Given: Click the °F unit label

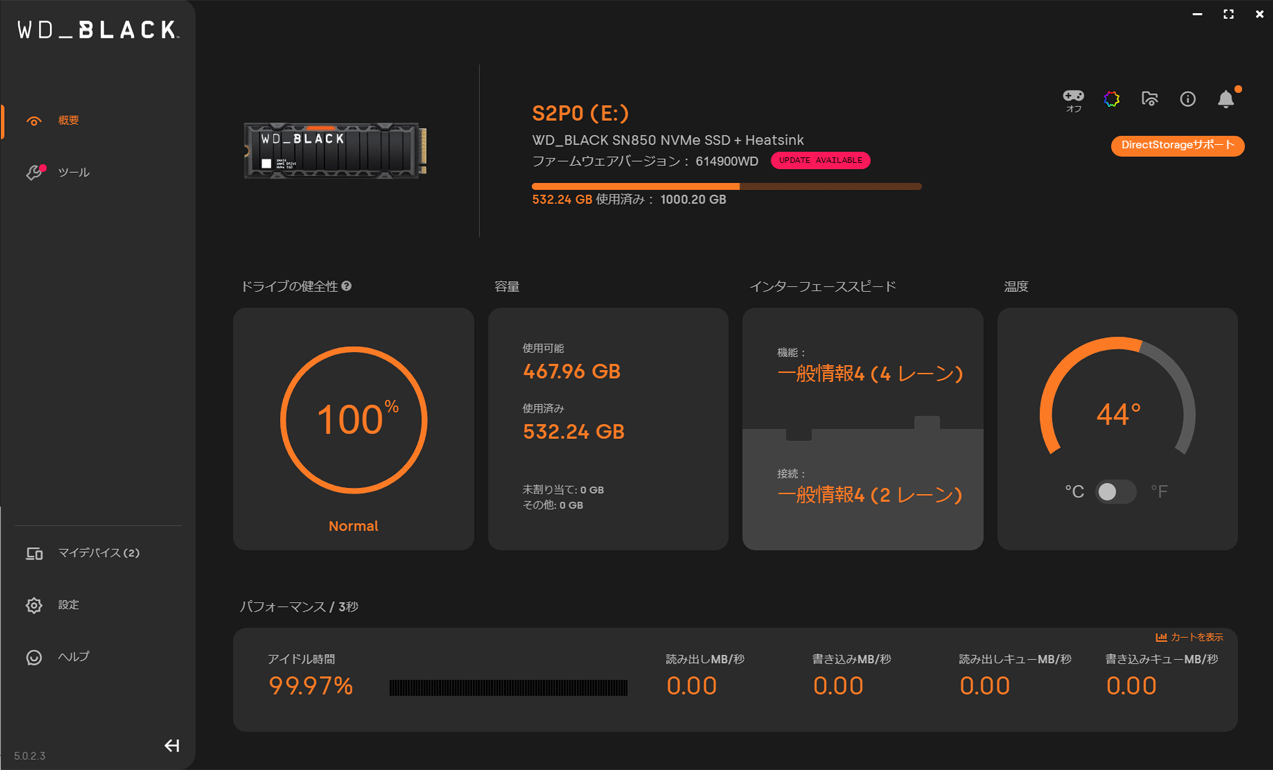Looking at the screenshot, I should (x=1159, y=492).
